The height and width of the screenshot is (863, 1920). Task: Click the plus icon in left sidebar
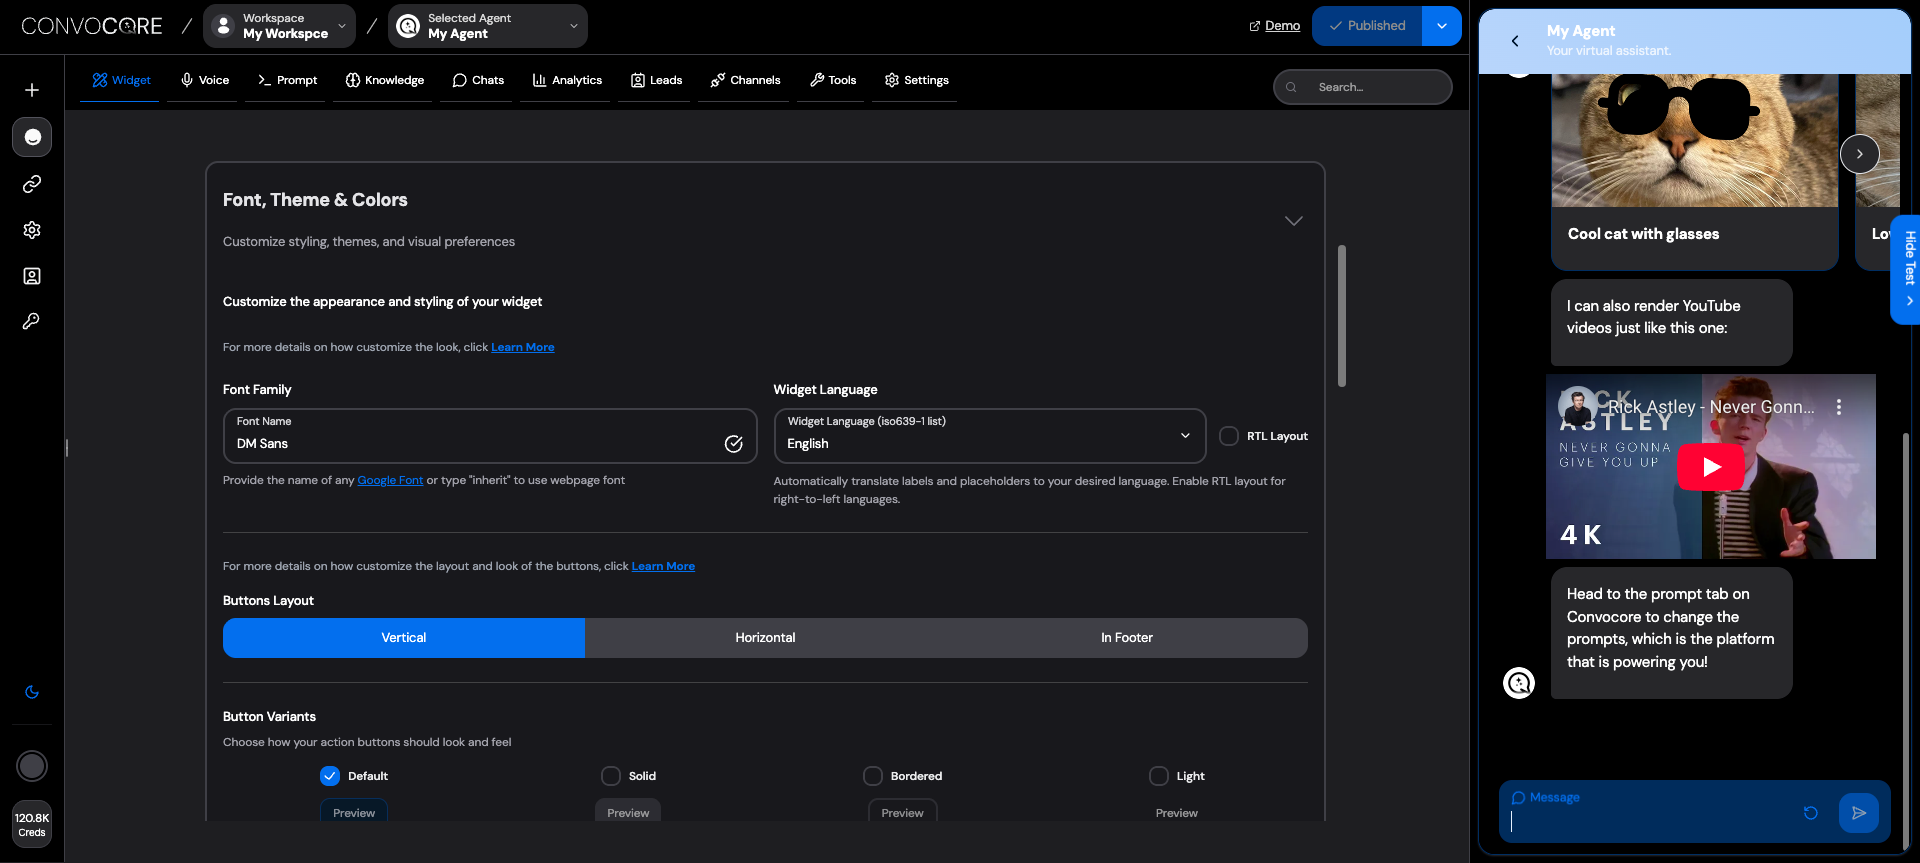coord(32,90)
